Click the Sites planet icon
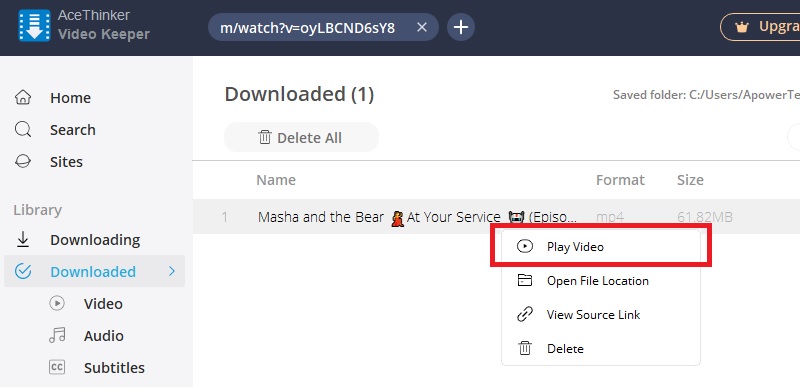800x387 pixels. [x=23, y=162]
